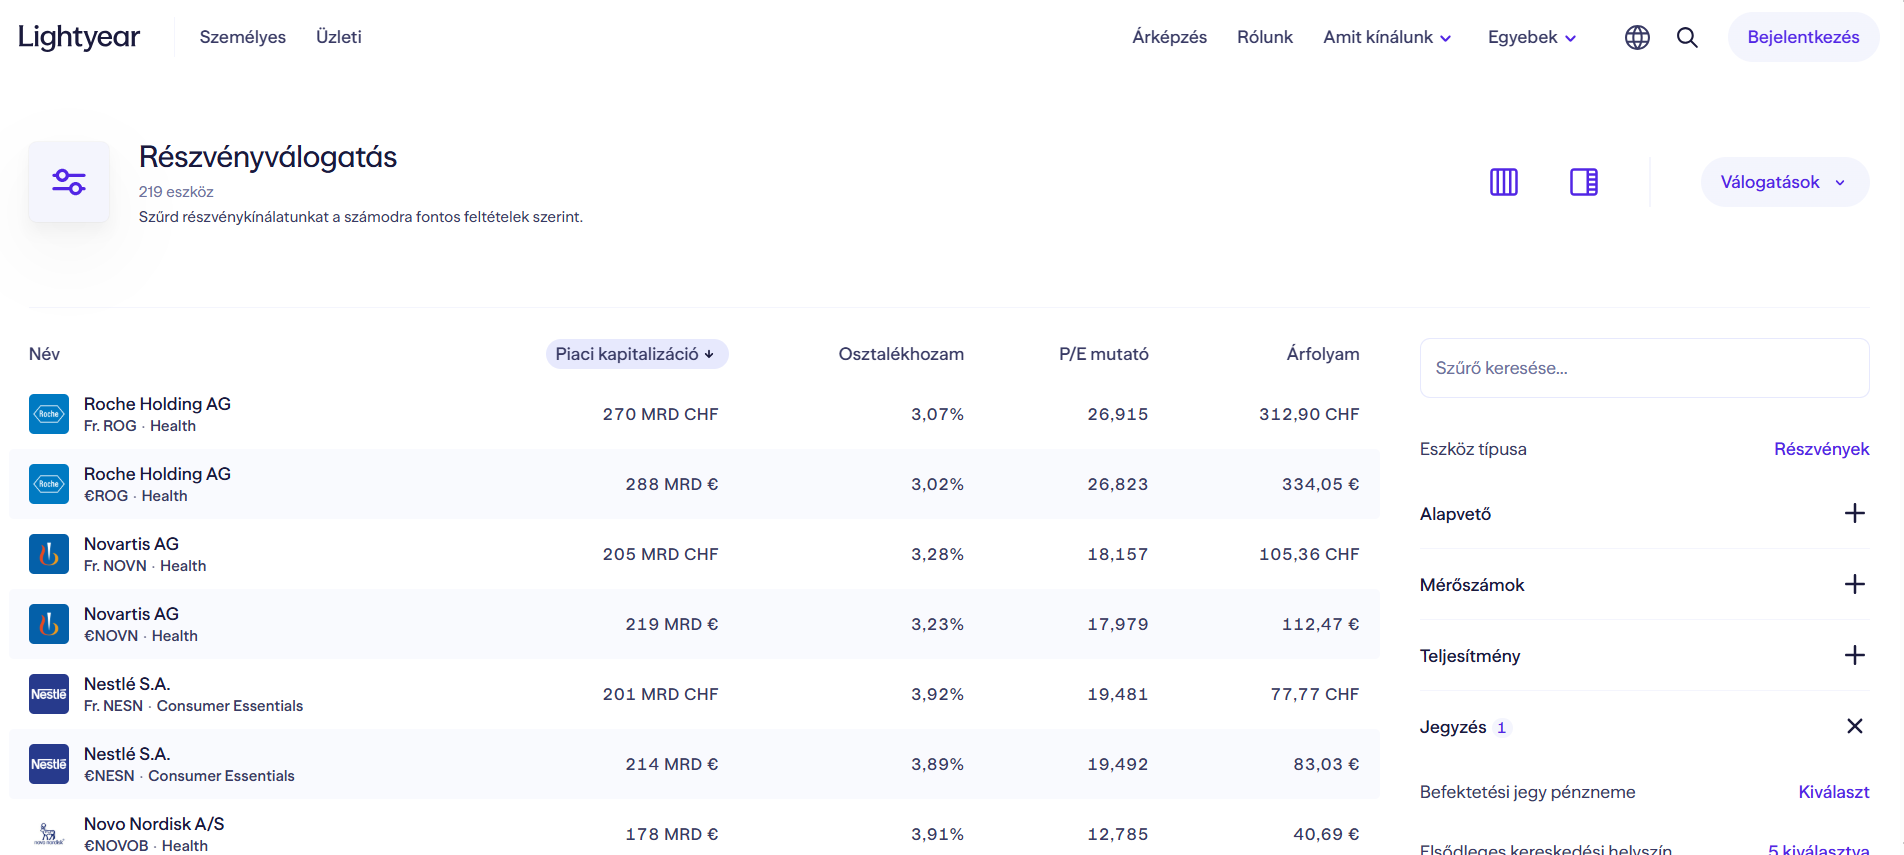The height and width of the screenshot is (855, 1904).
Task: Click the Lightyear home logo
Action: pyautogui.click(x=79, y=37)
